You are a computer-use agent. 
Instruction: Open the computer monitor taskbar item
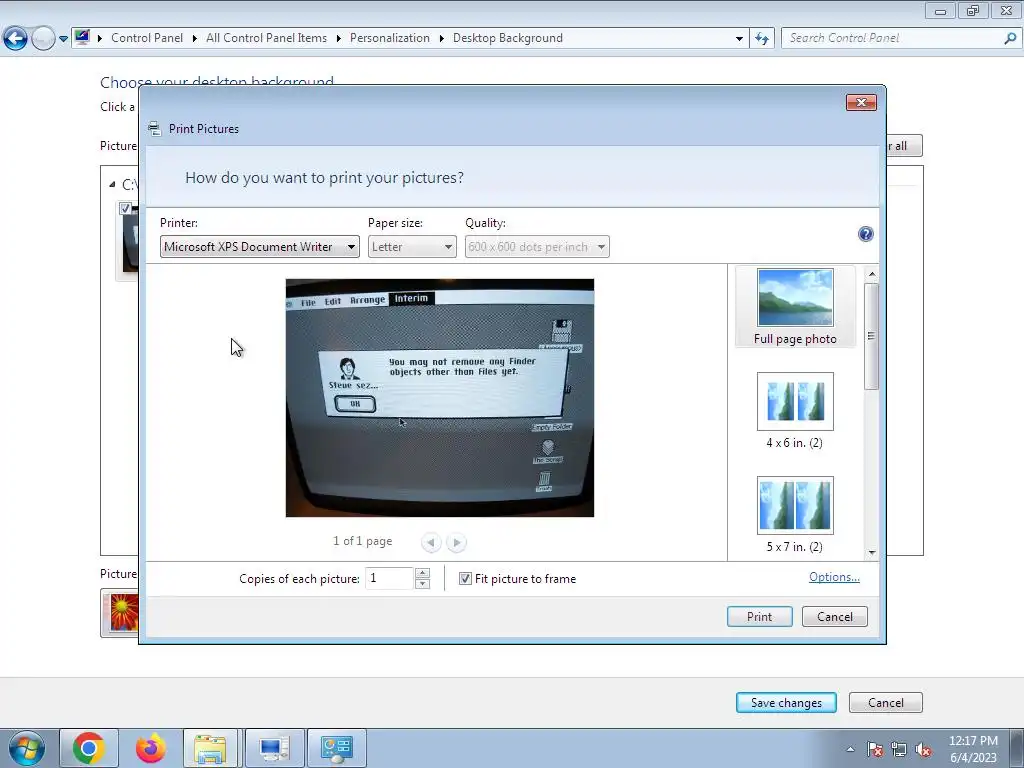[274, 748]
